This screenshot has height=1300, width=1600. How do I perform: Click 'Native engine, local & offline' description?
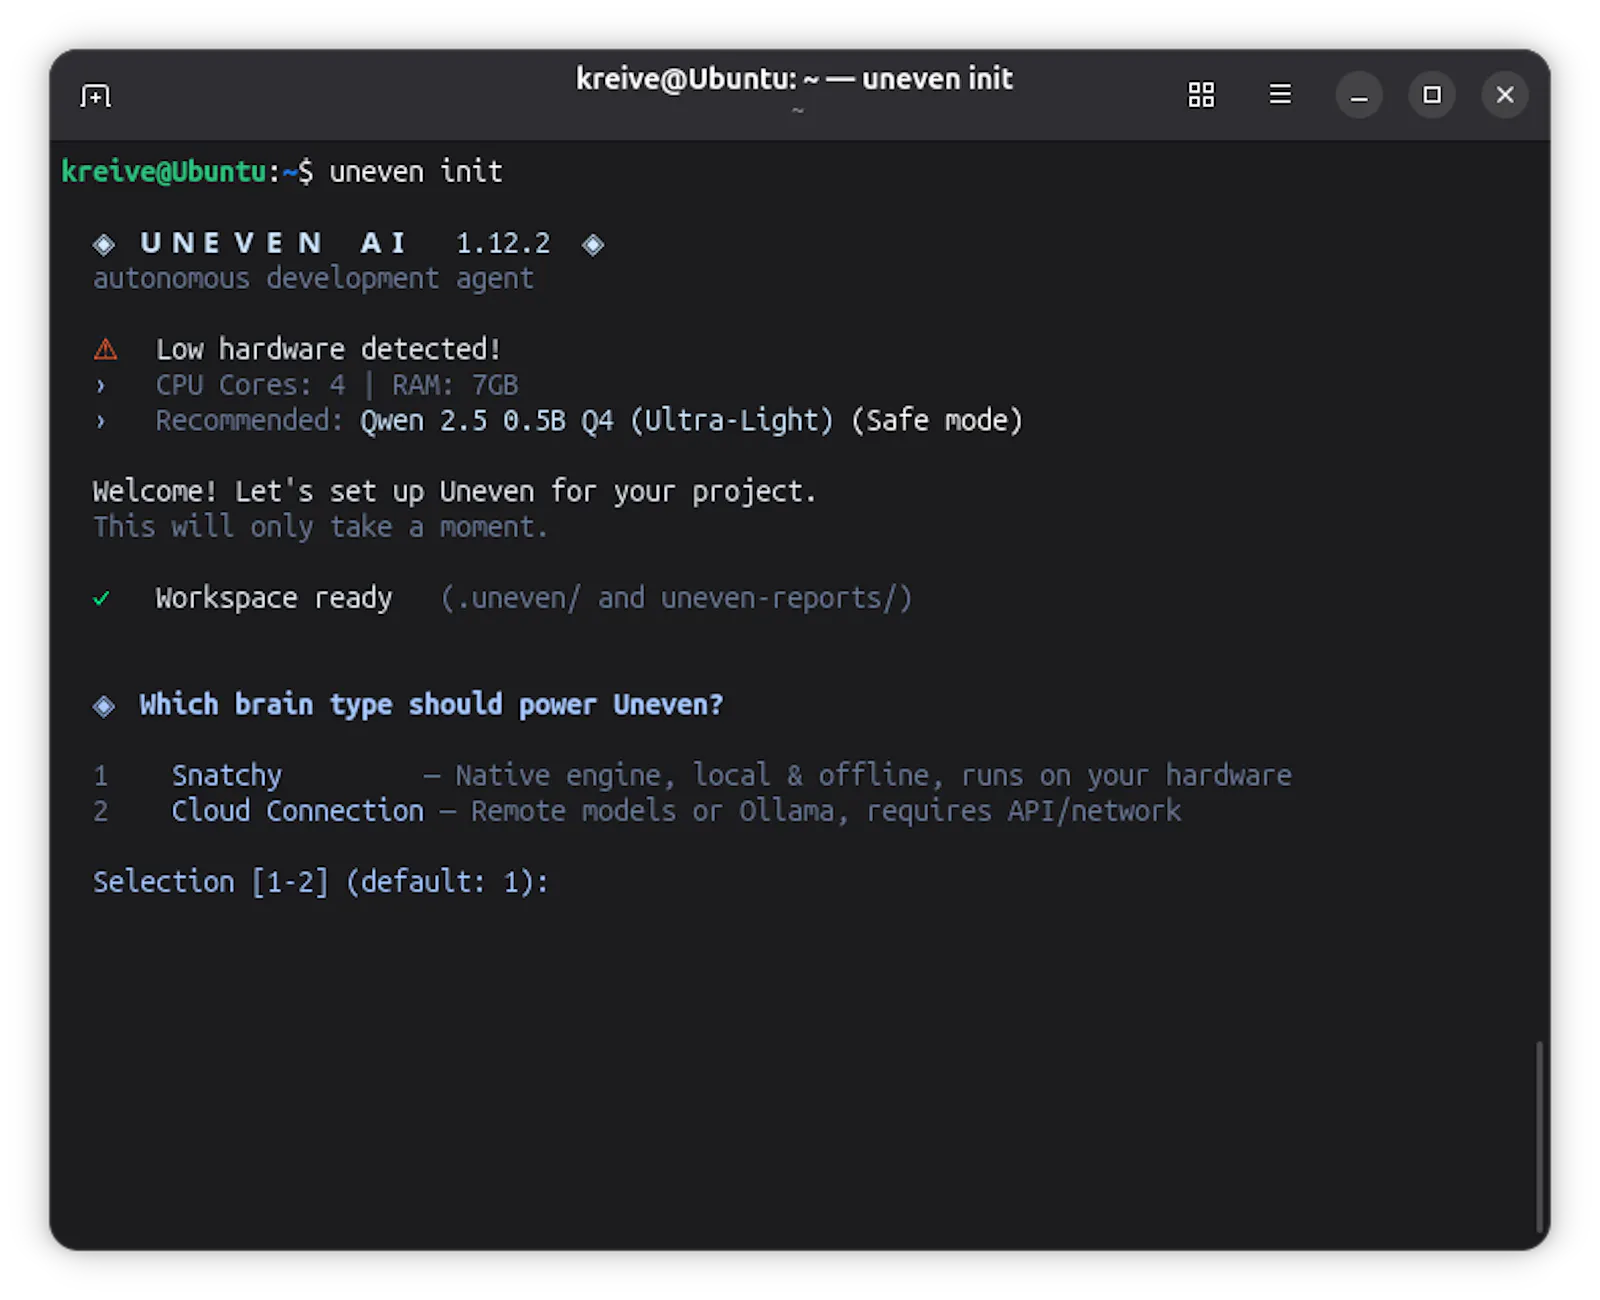coord(692,775)
